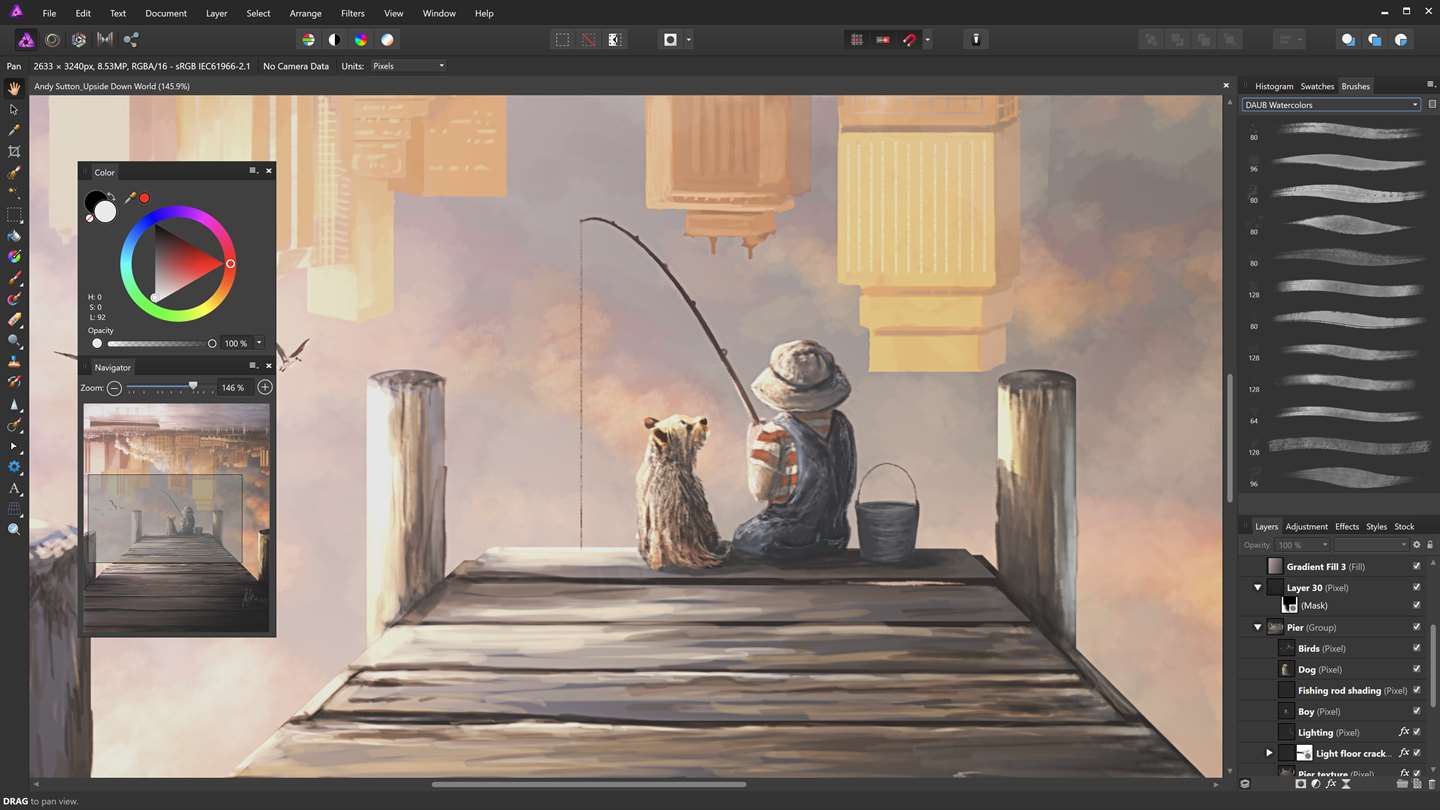Toggle the Quick Mask icon

click(670, 40)
